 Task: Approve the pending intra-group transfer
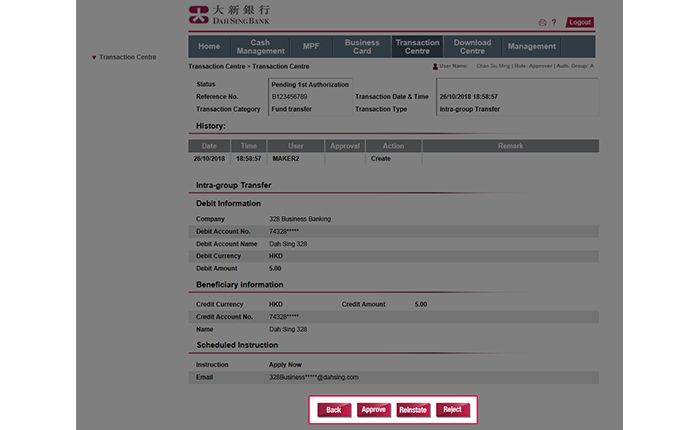pyautogui.click(x=374, y=410)
